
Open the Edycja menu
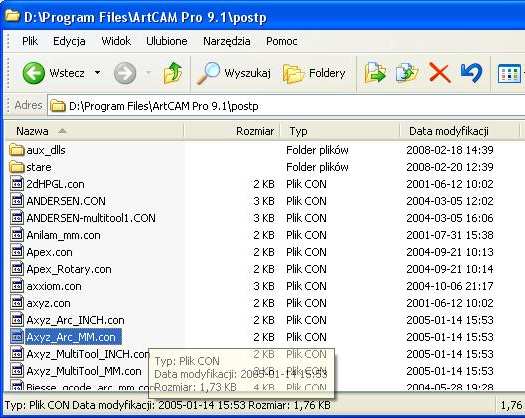69,41
